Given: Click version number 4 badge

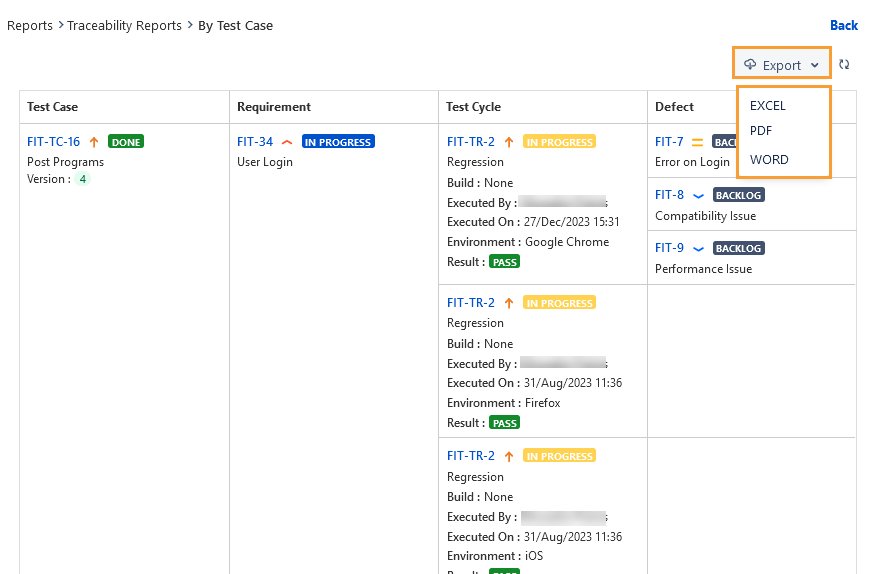Looking at the screenshot, I should pos(84,179).
